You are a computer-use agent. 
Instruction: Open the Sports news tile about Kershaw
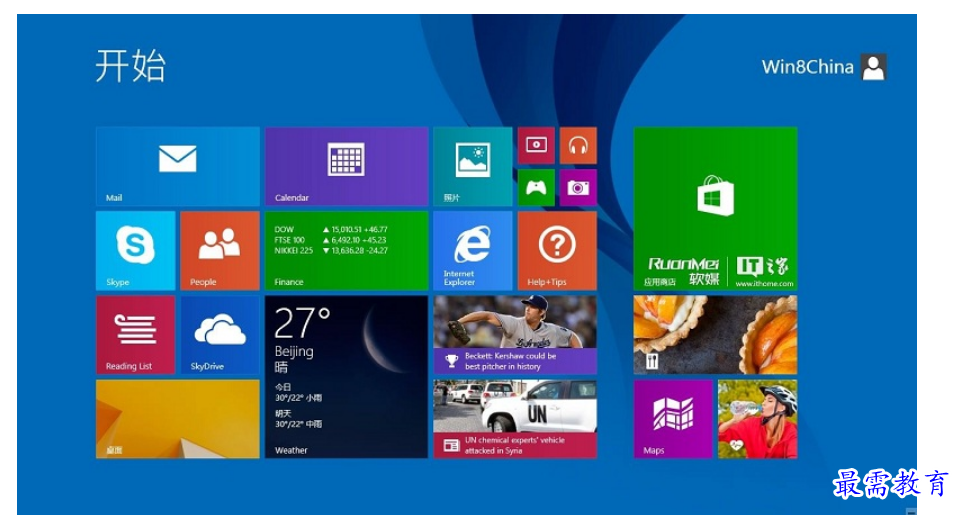tap(515, 334)
